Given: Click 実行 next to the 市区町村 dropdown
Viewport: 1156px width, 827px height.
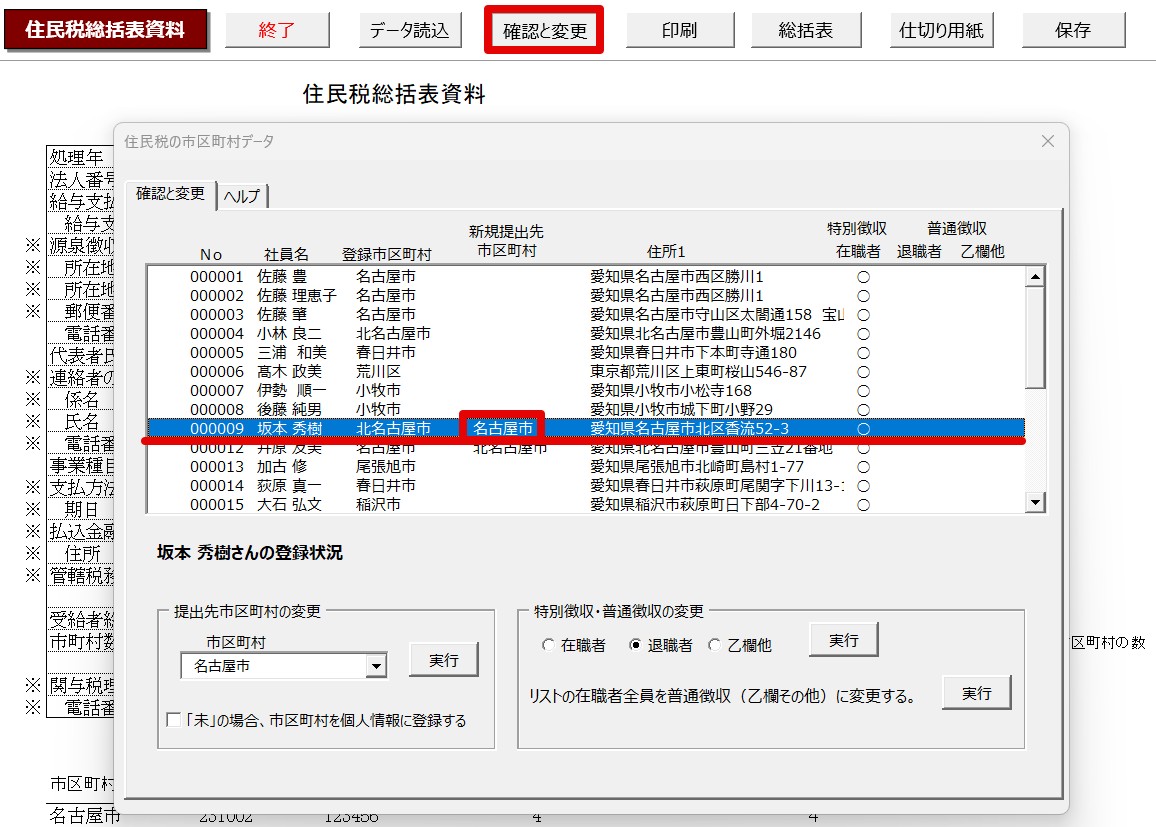Looking at the screenshot, I should 443,661.
